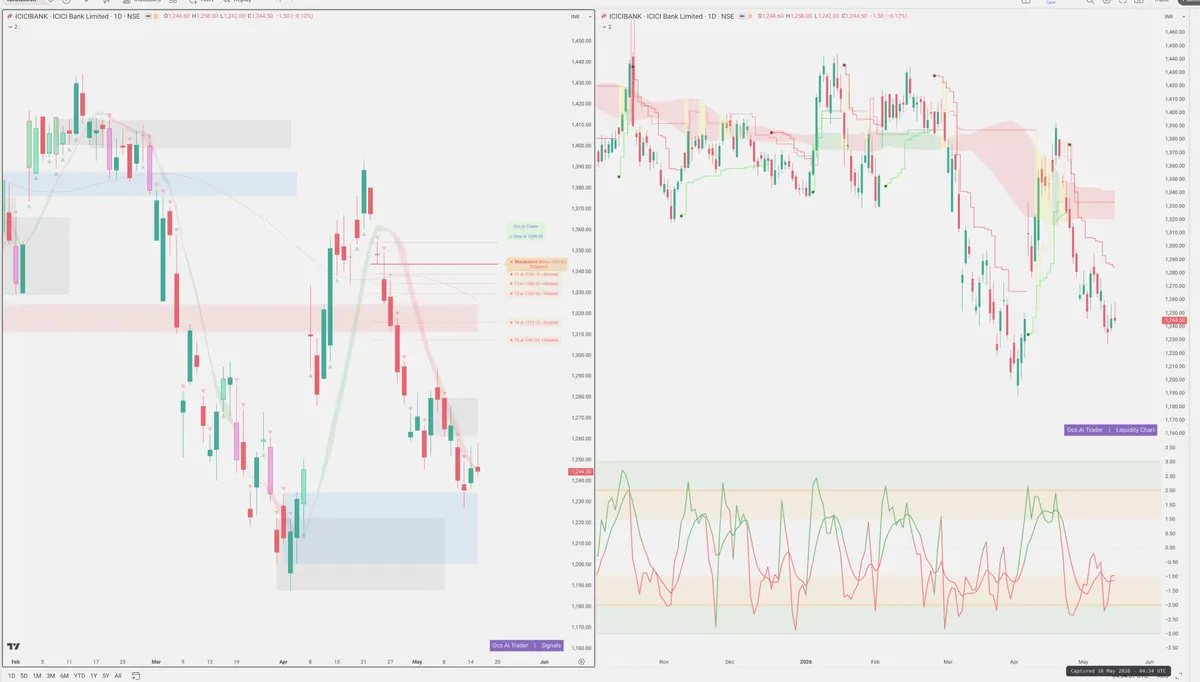Click the Nov date label on right time axis
This screenshot has width=1200, height=682.
[x=663, y=662]
